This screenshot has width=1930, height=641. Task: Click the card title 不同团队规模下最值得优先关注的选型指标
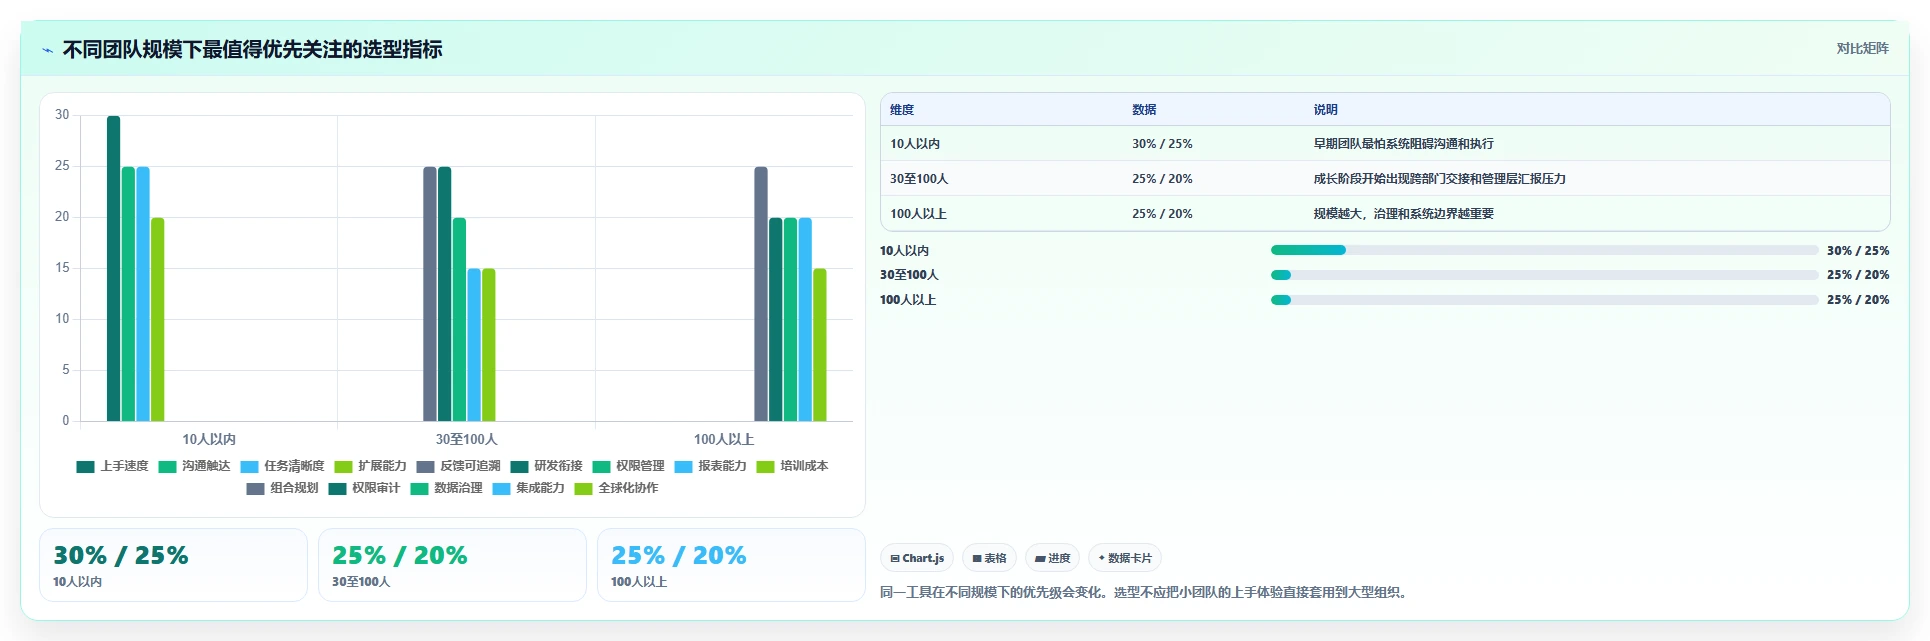pos(252,50)
